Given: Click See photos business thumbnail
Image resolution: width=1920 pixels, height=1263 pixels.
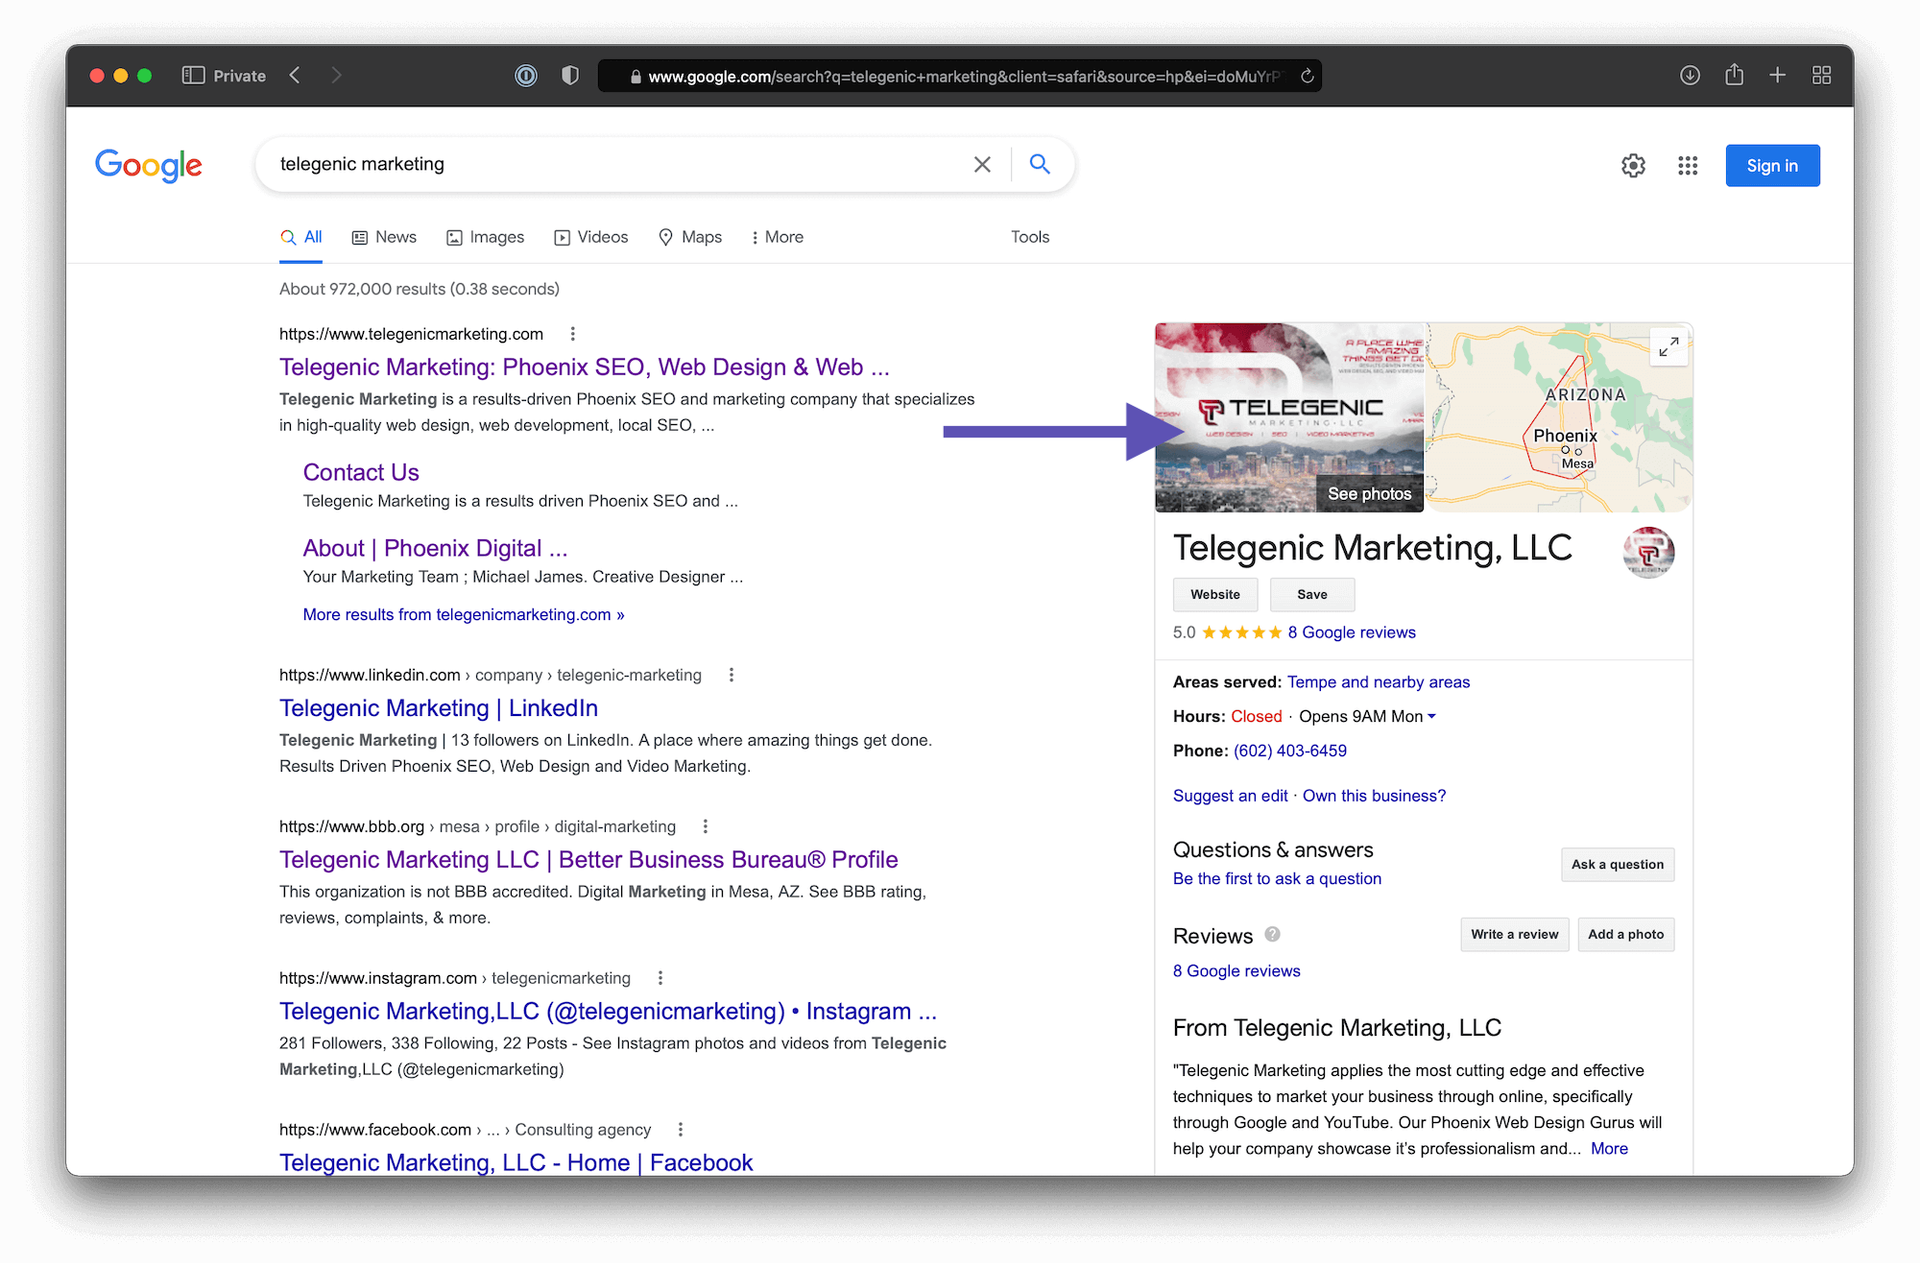Looking at the screenshot, I should point(1369,494).
